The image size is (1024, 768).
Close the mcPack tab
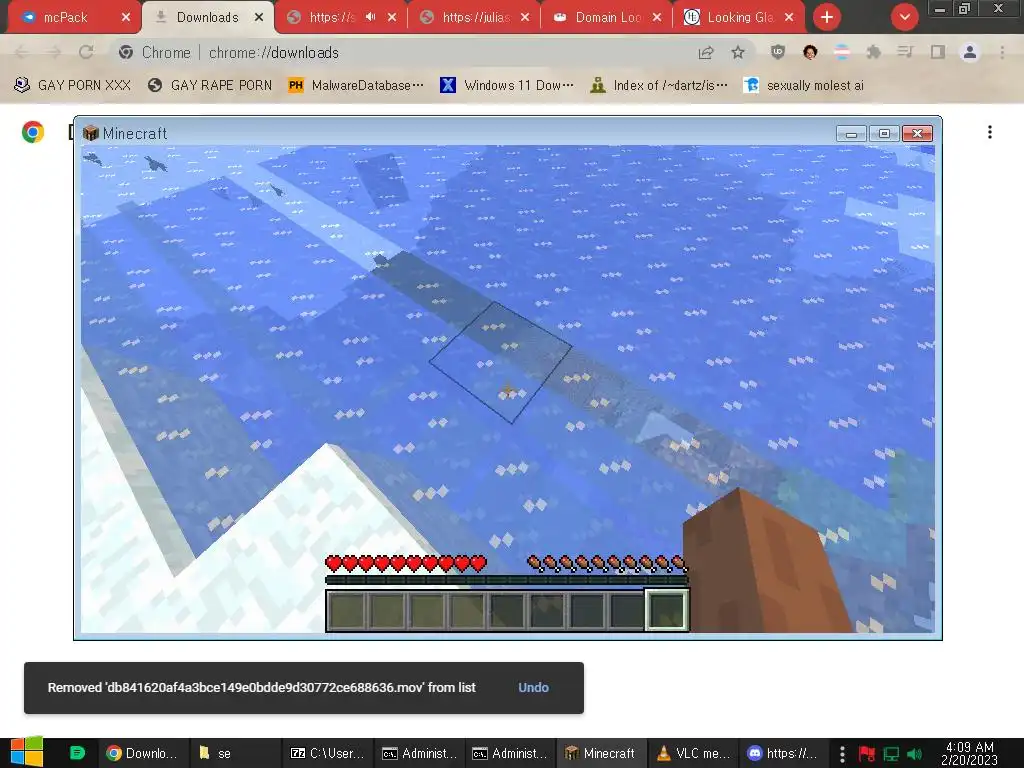tap(126, 18)
